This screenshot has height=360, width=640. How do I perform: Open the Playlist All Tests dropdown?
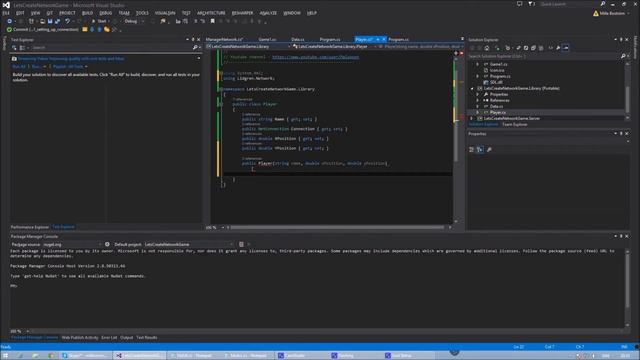point(70,67)
